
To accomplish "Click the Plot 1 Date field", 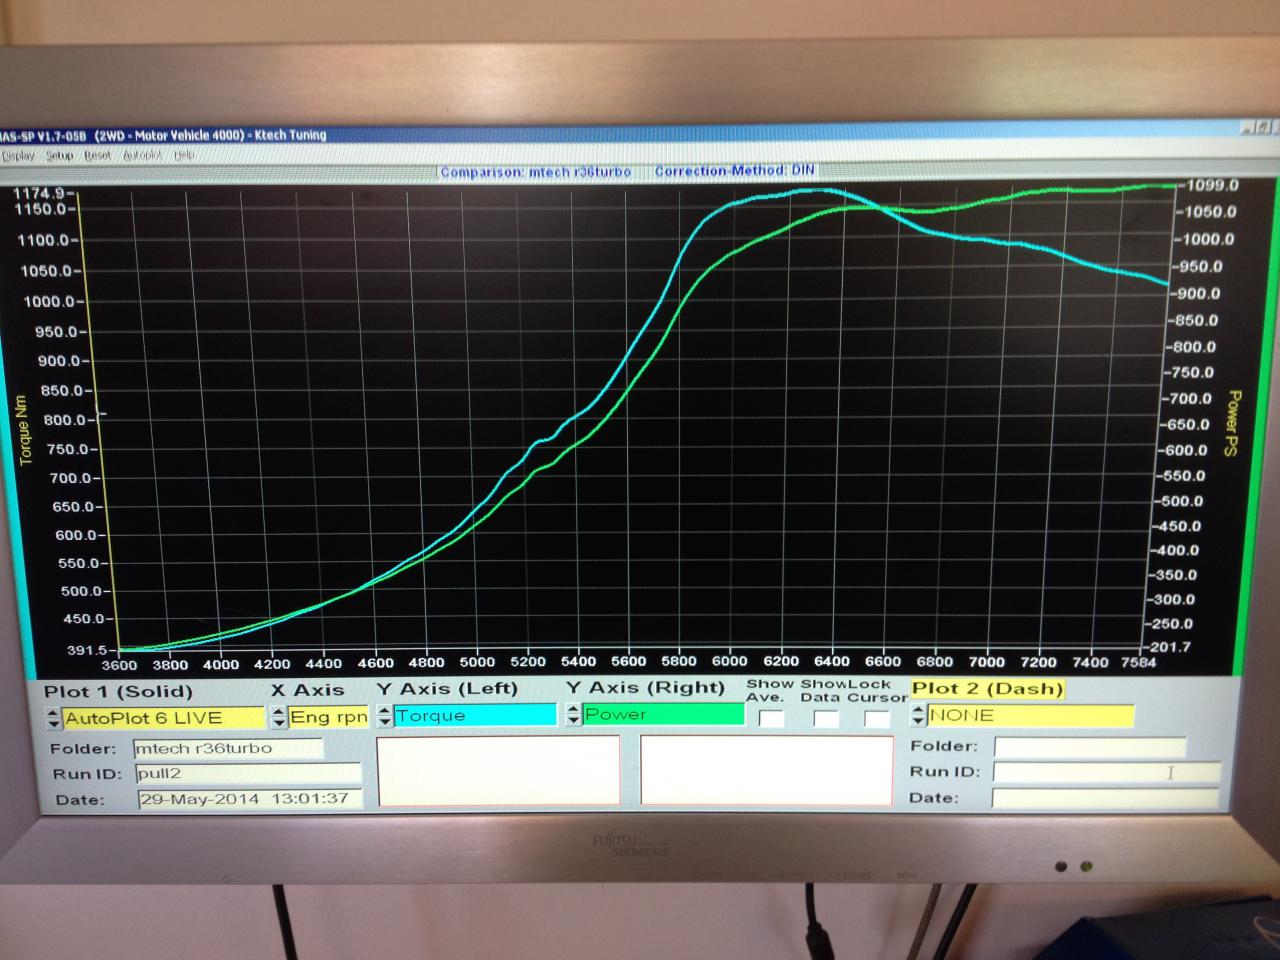I will click(249, 799).
